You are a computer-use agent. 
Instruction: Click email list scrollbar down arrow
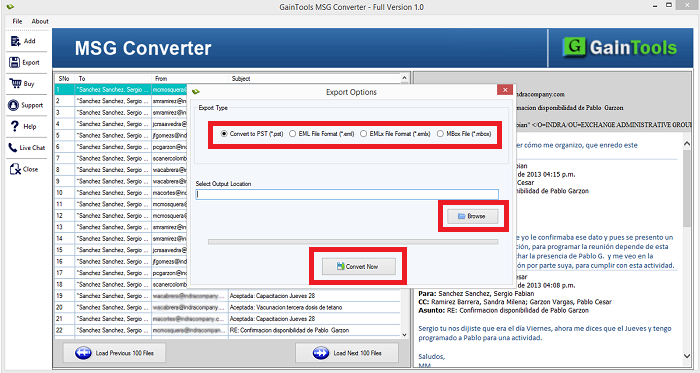404,335
